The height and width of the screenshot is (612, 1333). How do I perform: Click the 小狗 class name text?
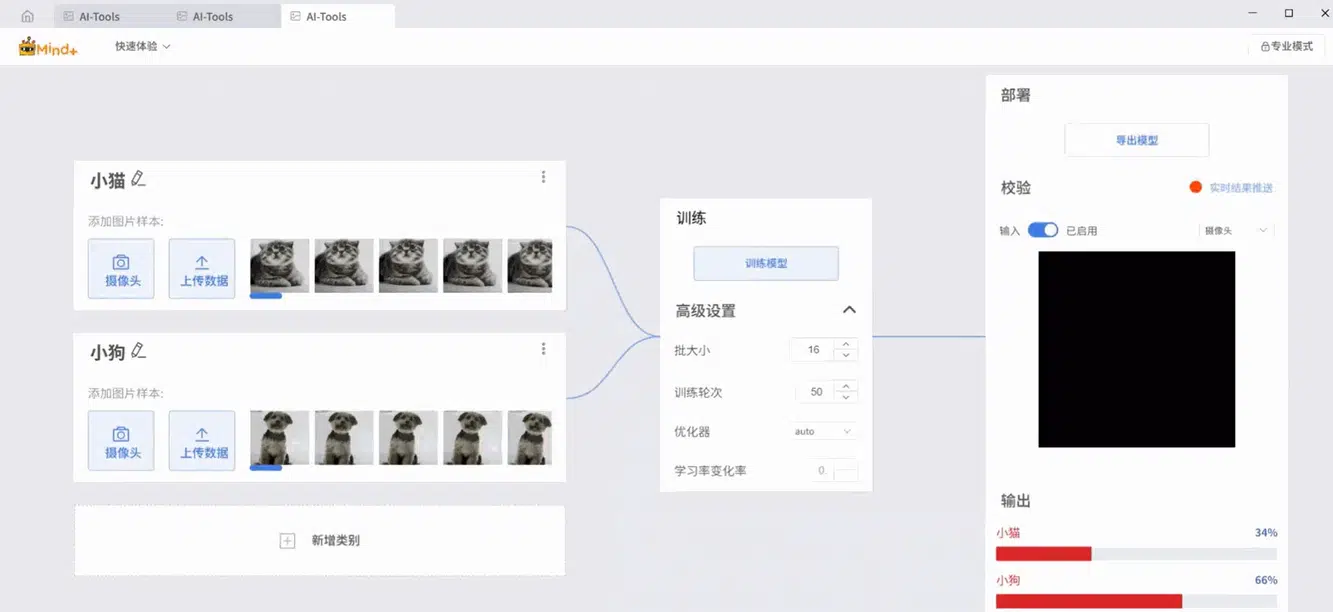coord(108,353)
